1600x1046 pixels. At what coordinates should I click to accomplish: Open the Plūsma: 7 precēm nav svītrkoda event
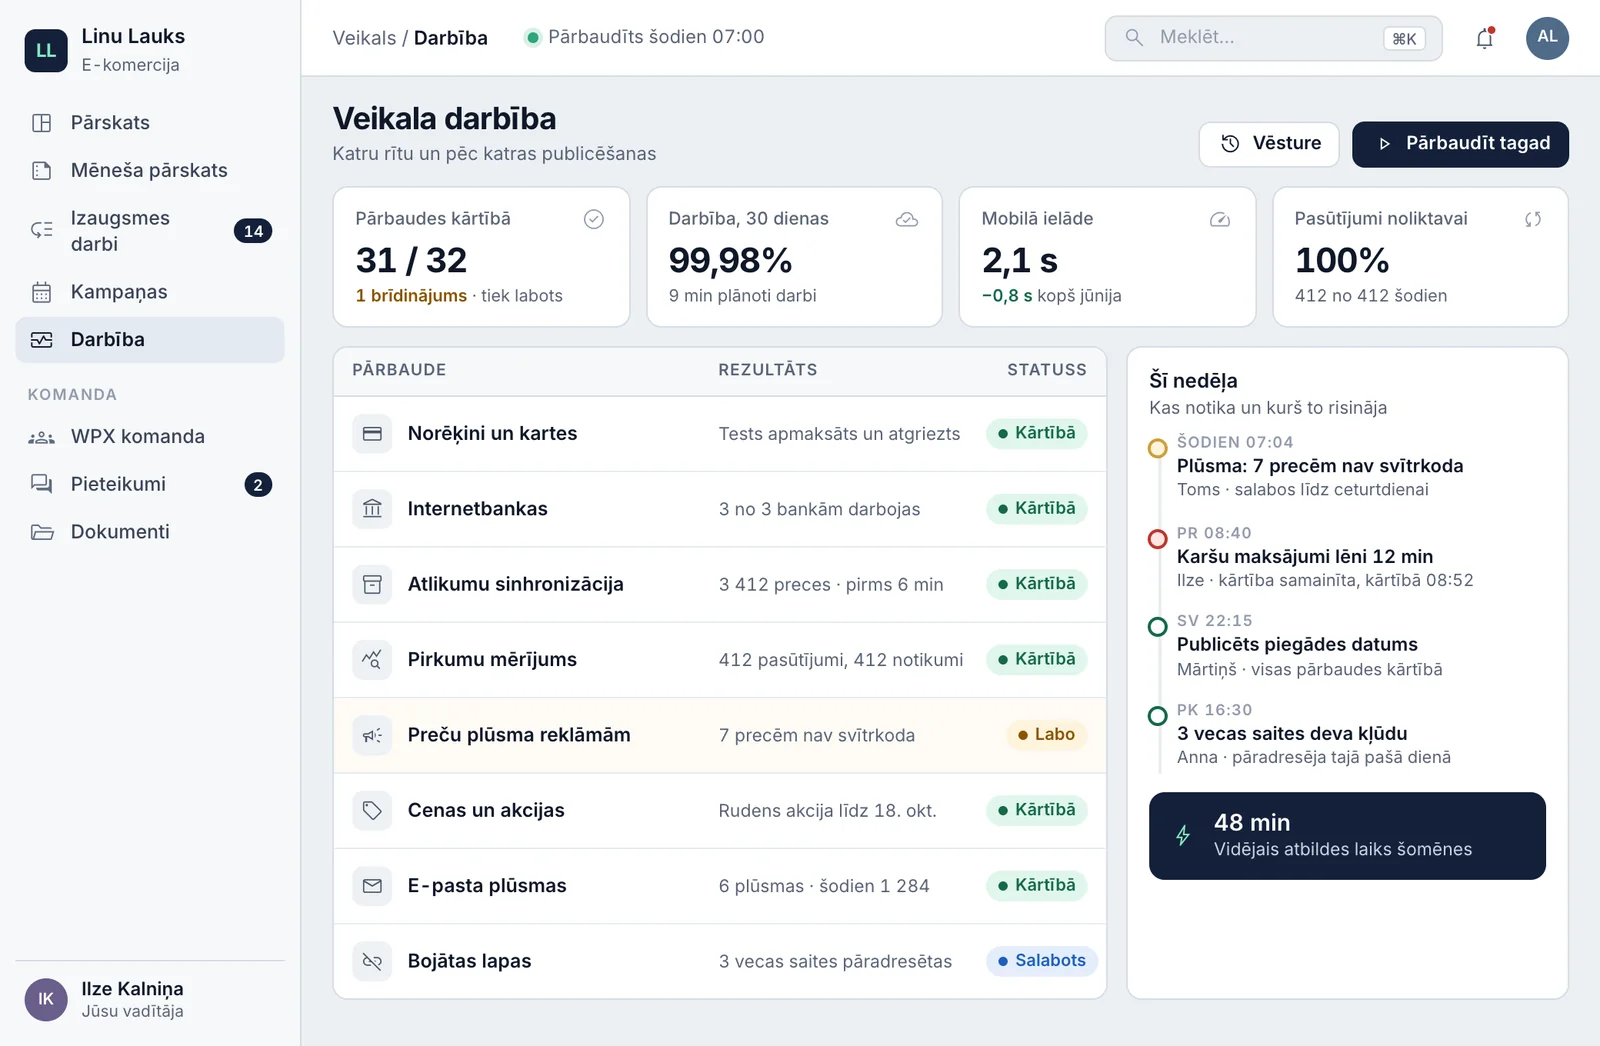point(1320,466)
